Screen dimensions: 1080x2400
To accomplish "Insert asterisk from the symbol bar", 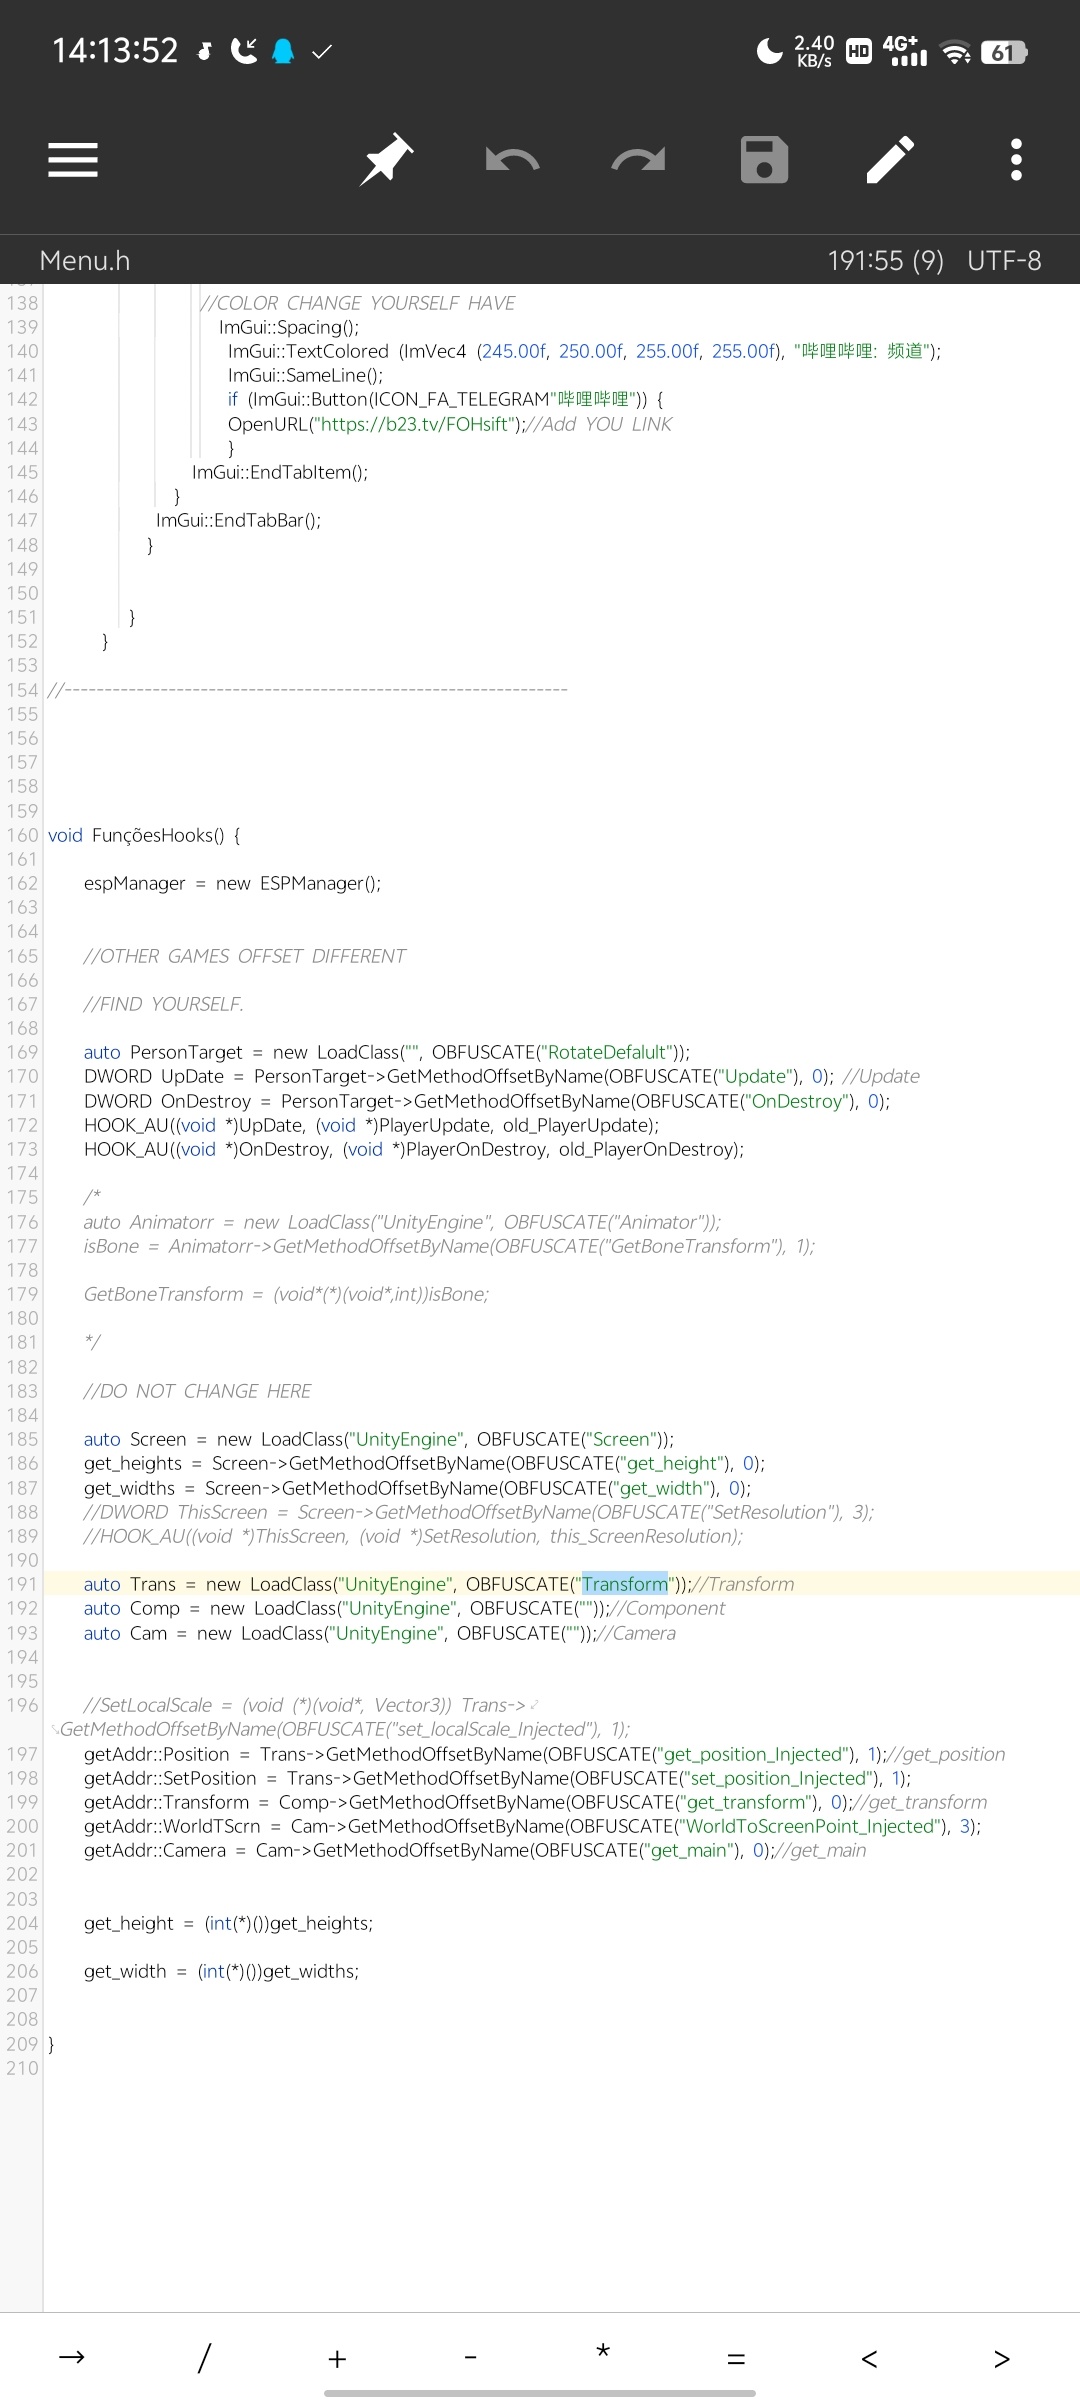I will [x=603, y=2354].
